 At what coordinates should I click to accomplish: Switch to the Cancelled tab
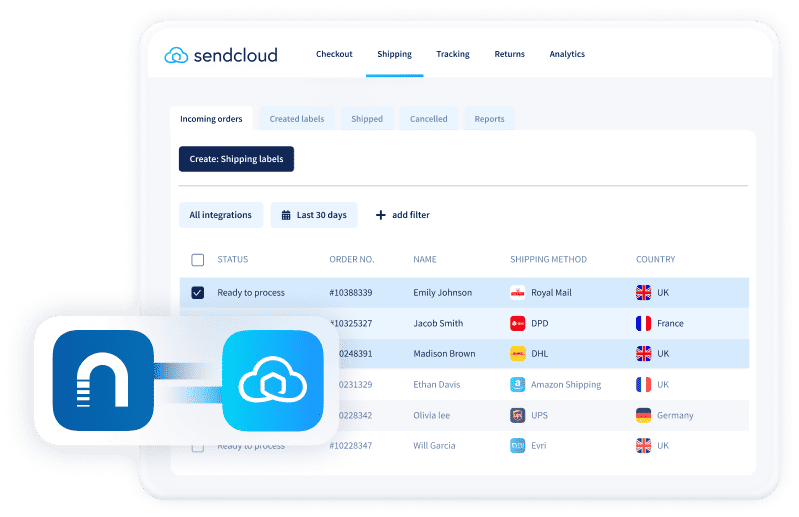429,119
